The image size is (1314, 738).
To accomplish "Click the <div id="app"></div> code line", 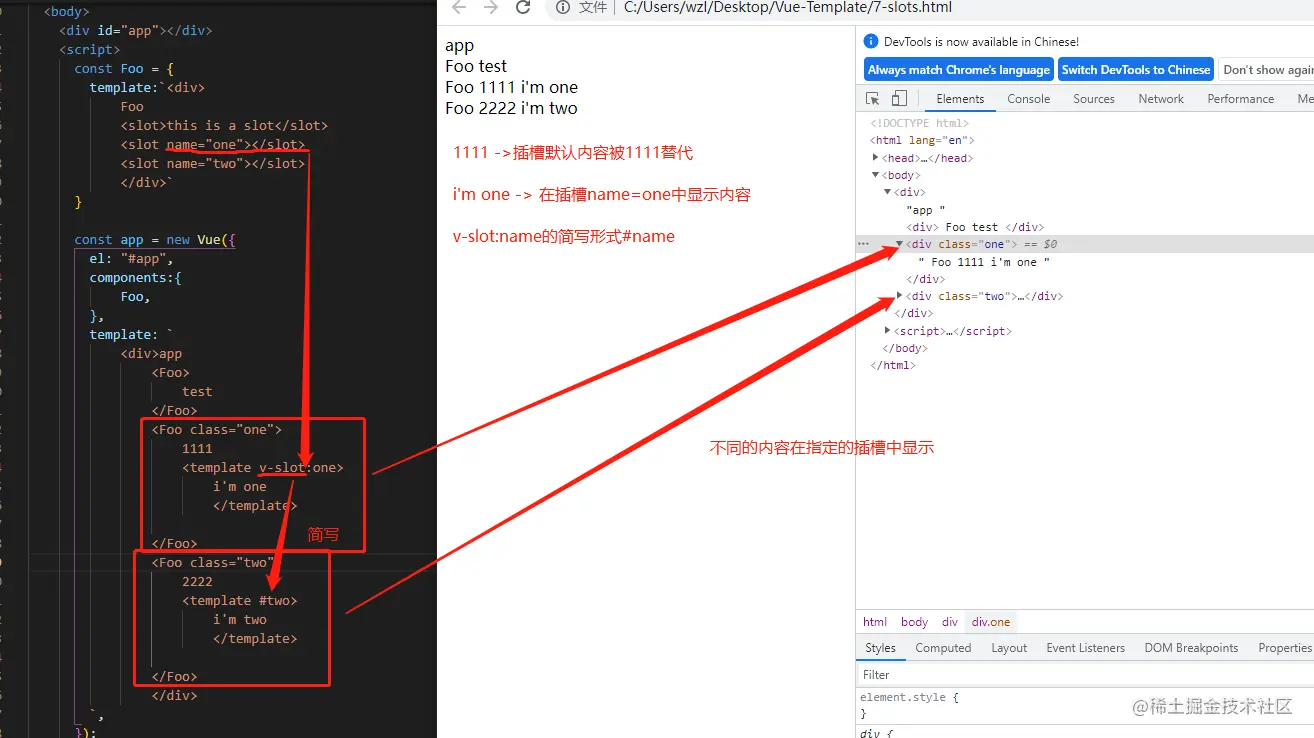I will pos(136,31).
